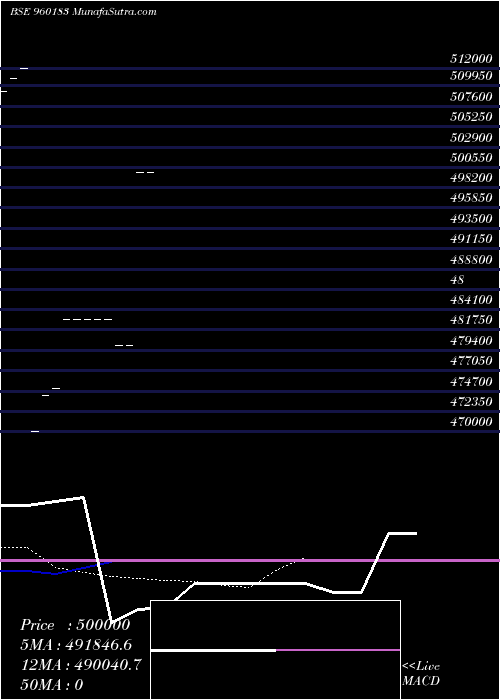This screenshot has width=500, height=700.
Task: Select the 507600 price axis label
Action: [471, 97]
